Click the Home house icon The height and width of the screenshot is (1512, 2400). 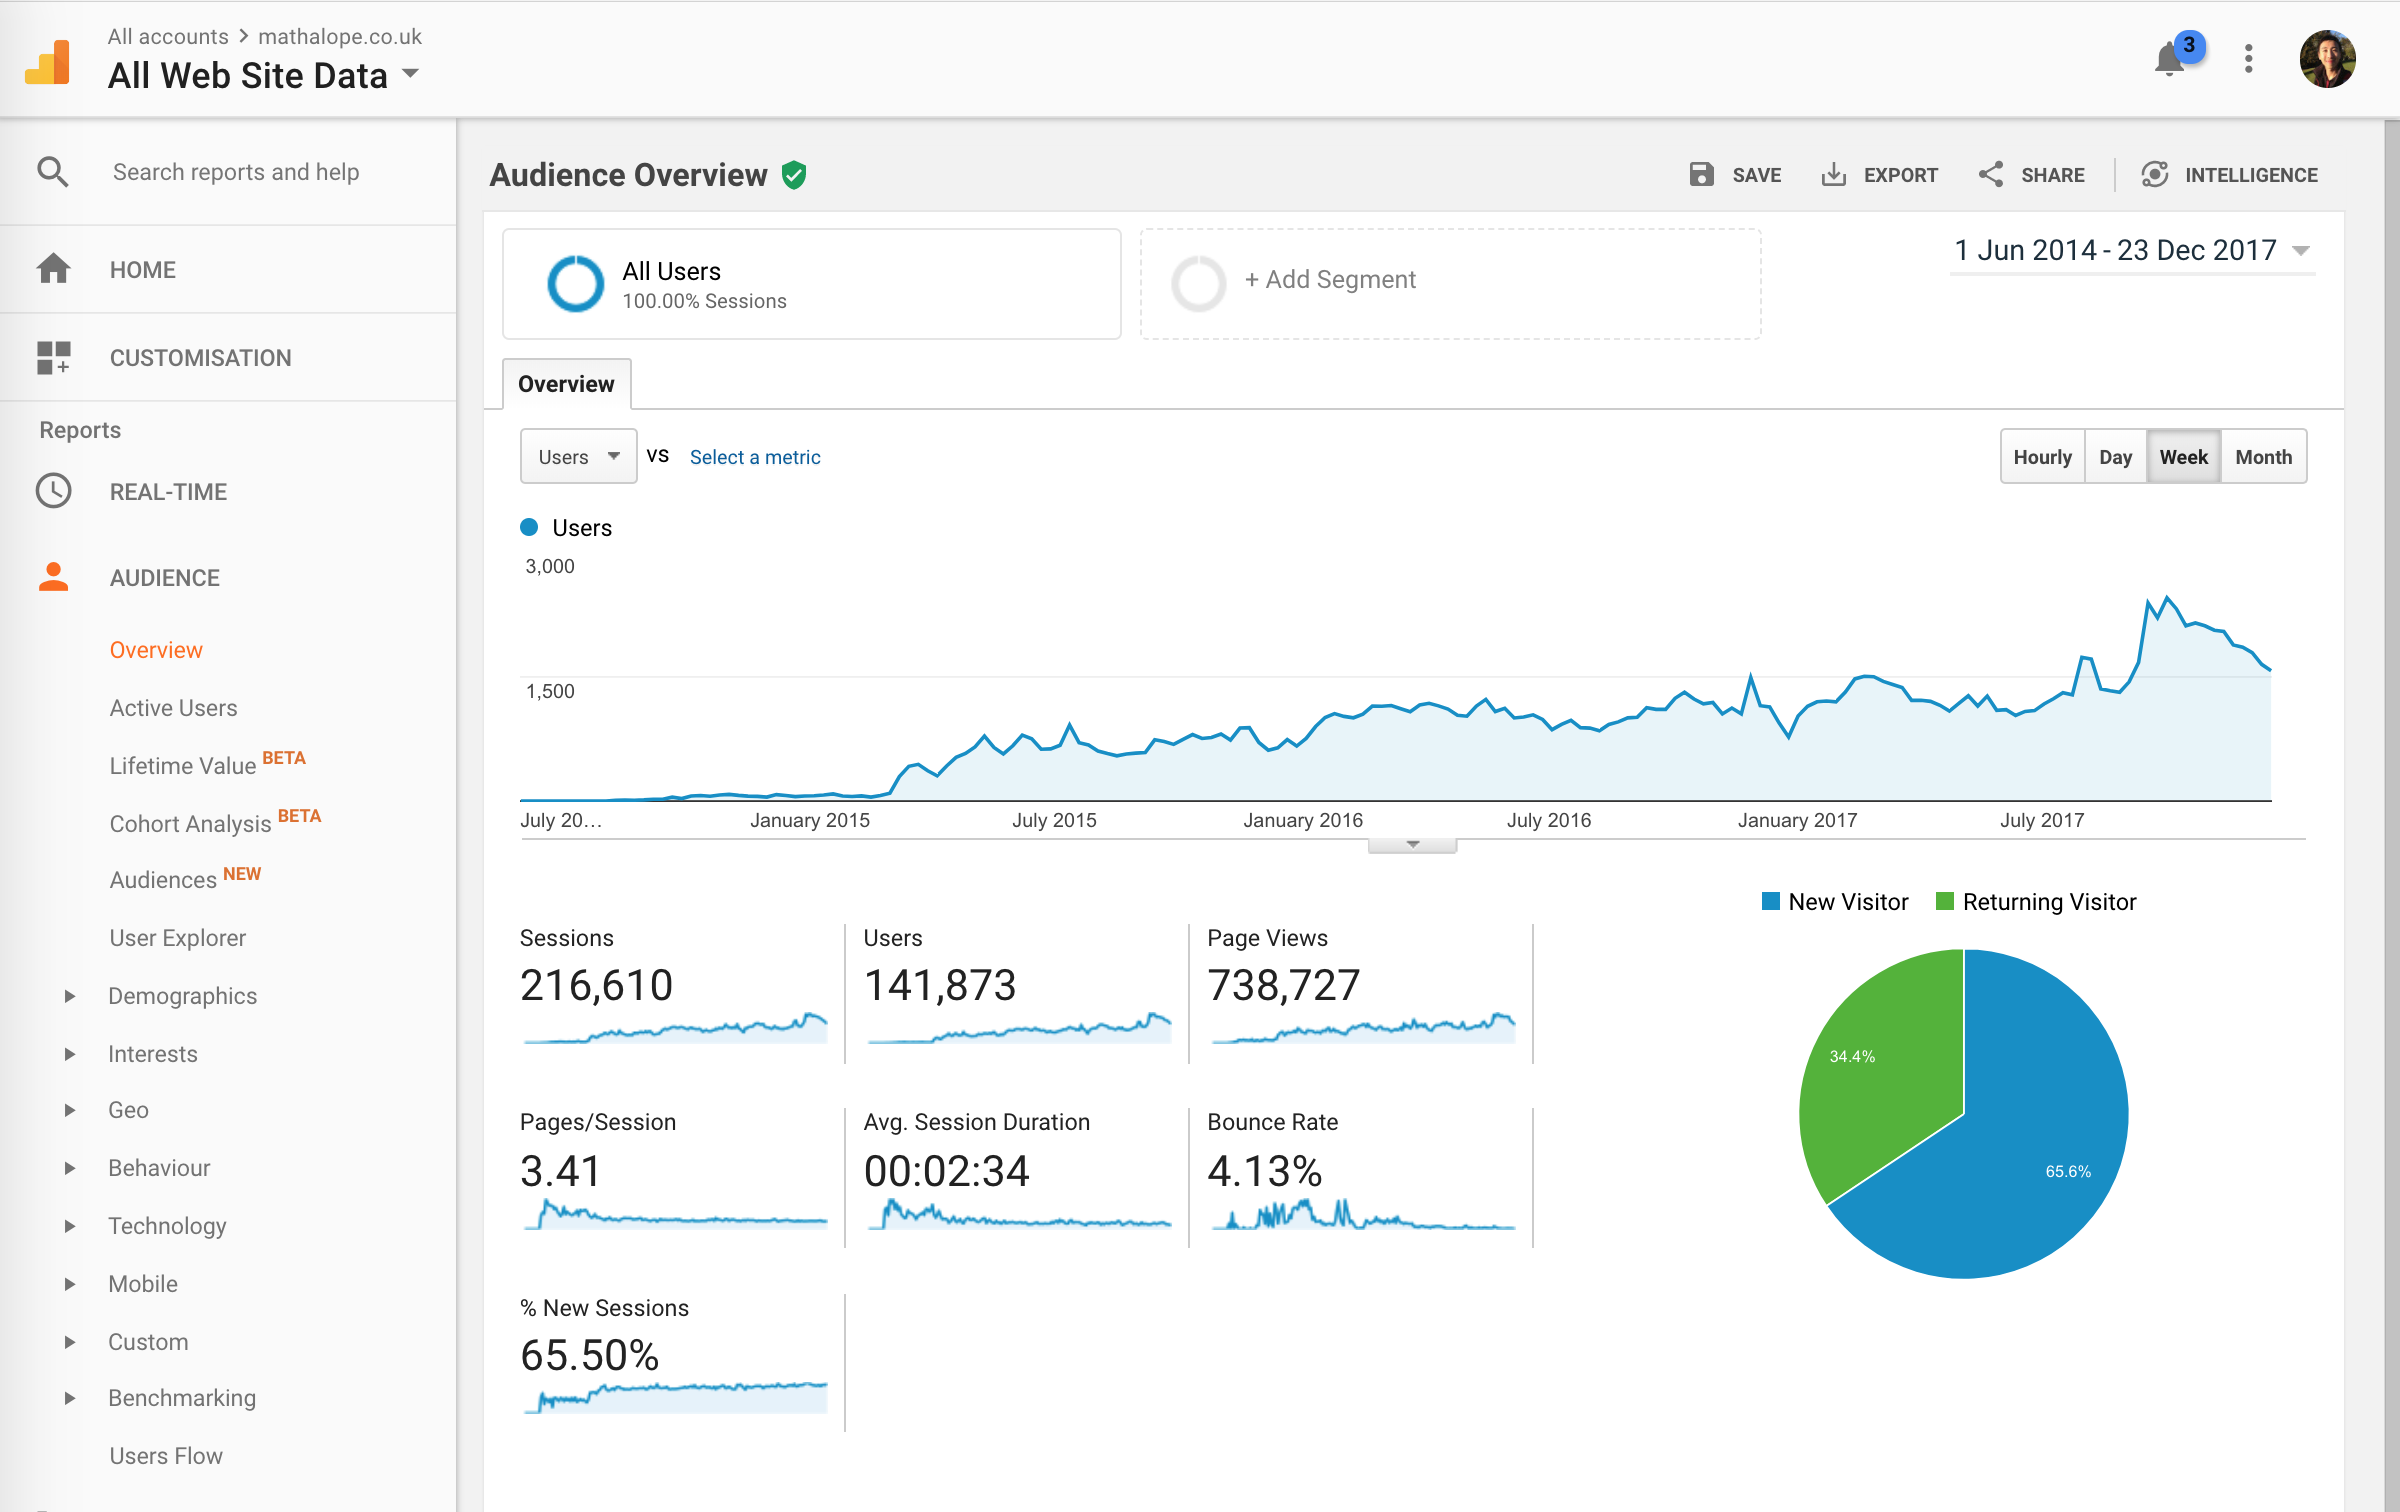54,270
